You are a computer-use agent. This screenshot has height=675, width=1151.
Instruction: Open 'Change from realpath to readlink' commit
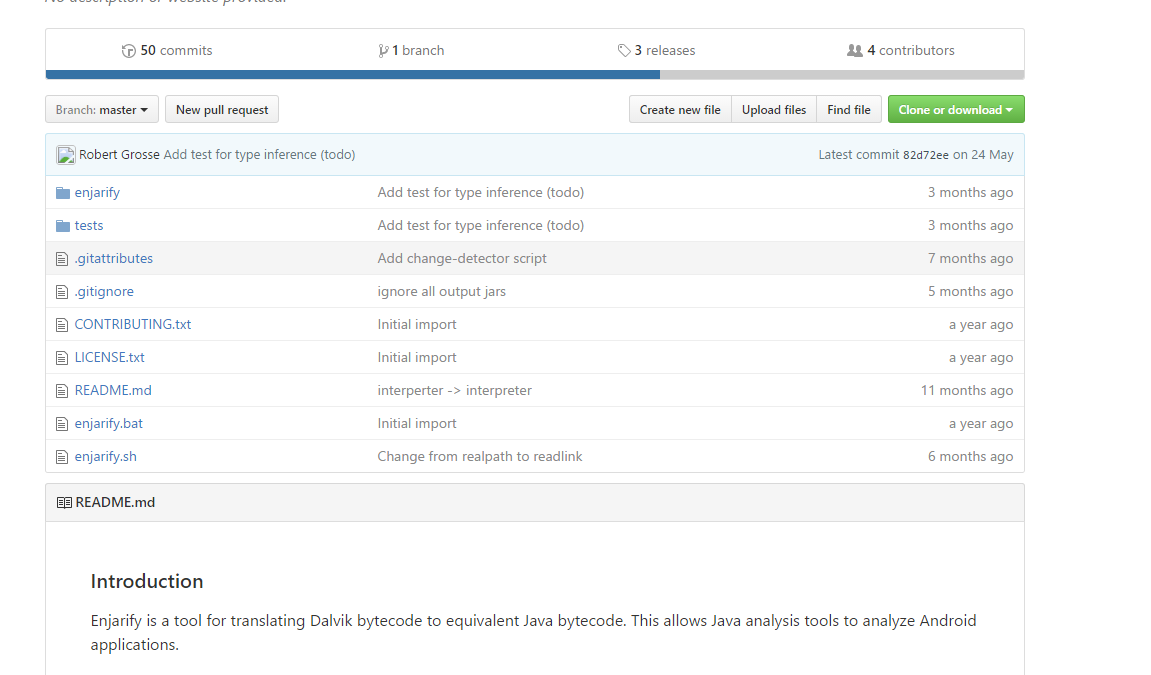click(x=480, y=456)
